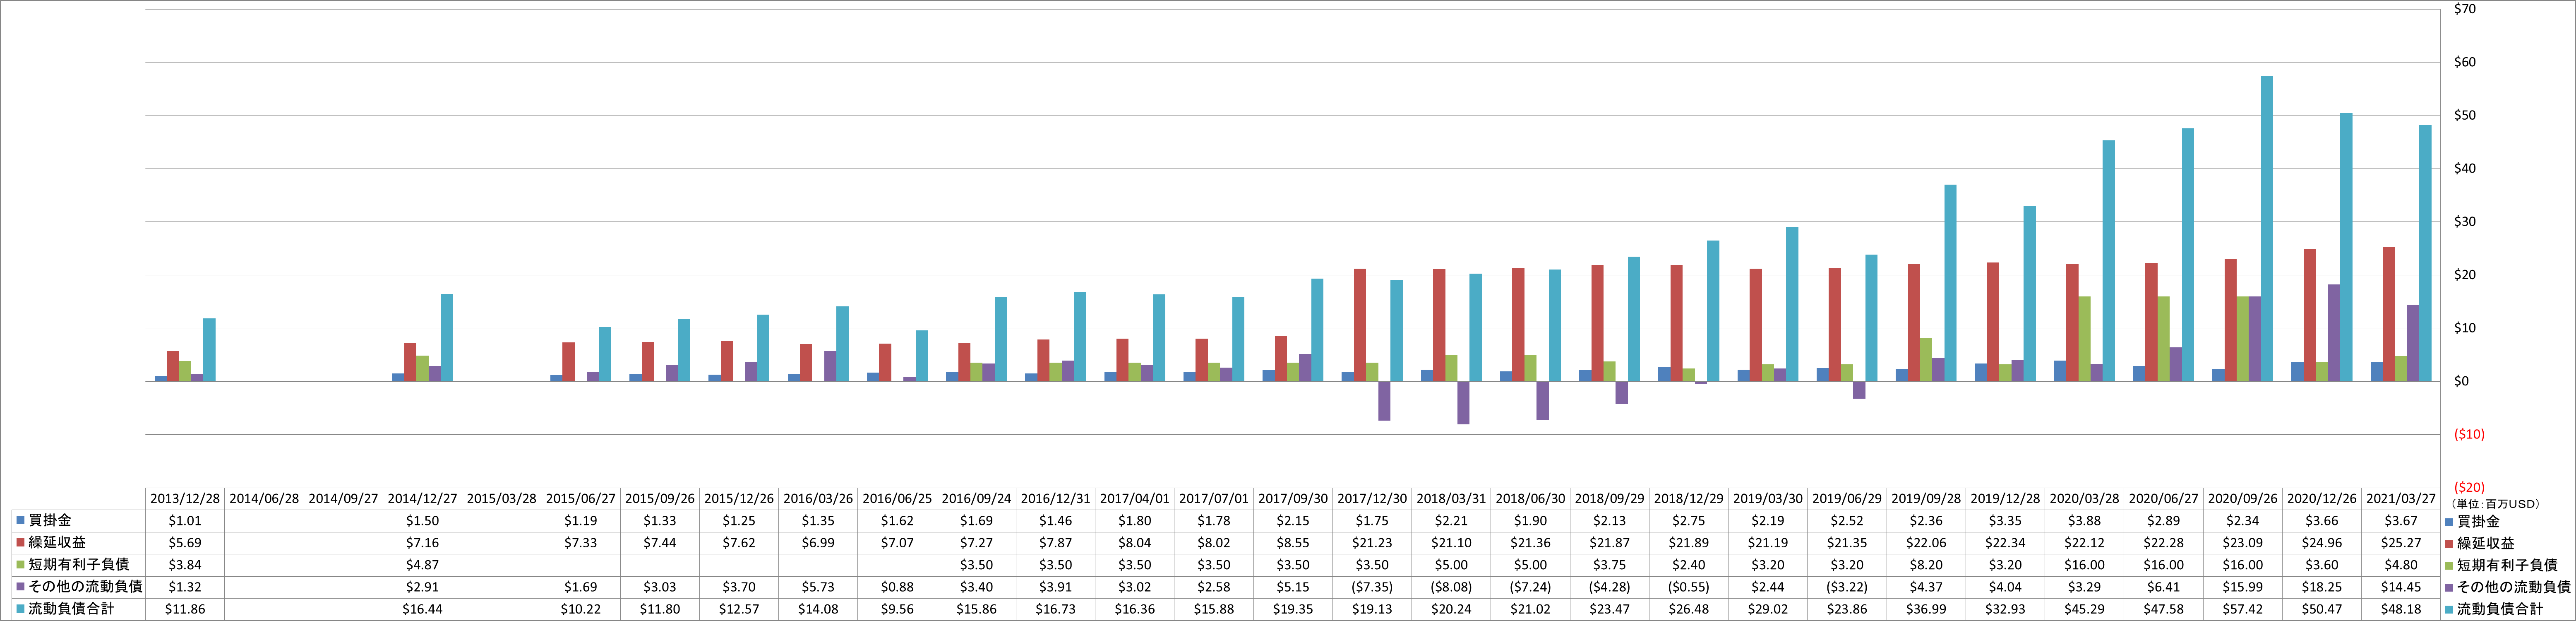Click the negative purple bar for 2018/03/31
Screen dimensions: 2576x621
pyautogui.click(x=1463, y=402)
